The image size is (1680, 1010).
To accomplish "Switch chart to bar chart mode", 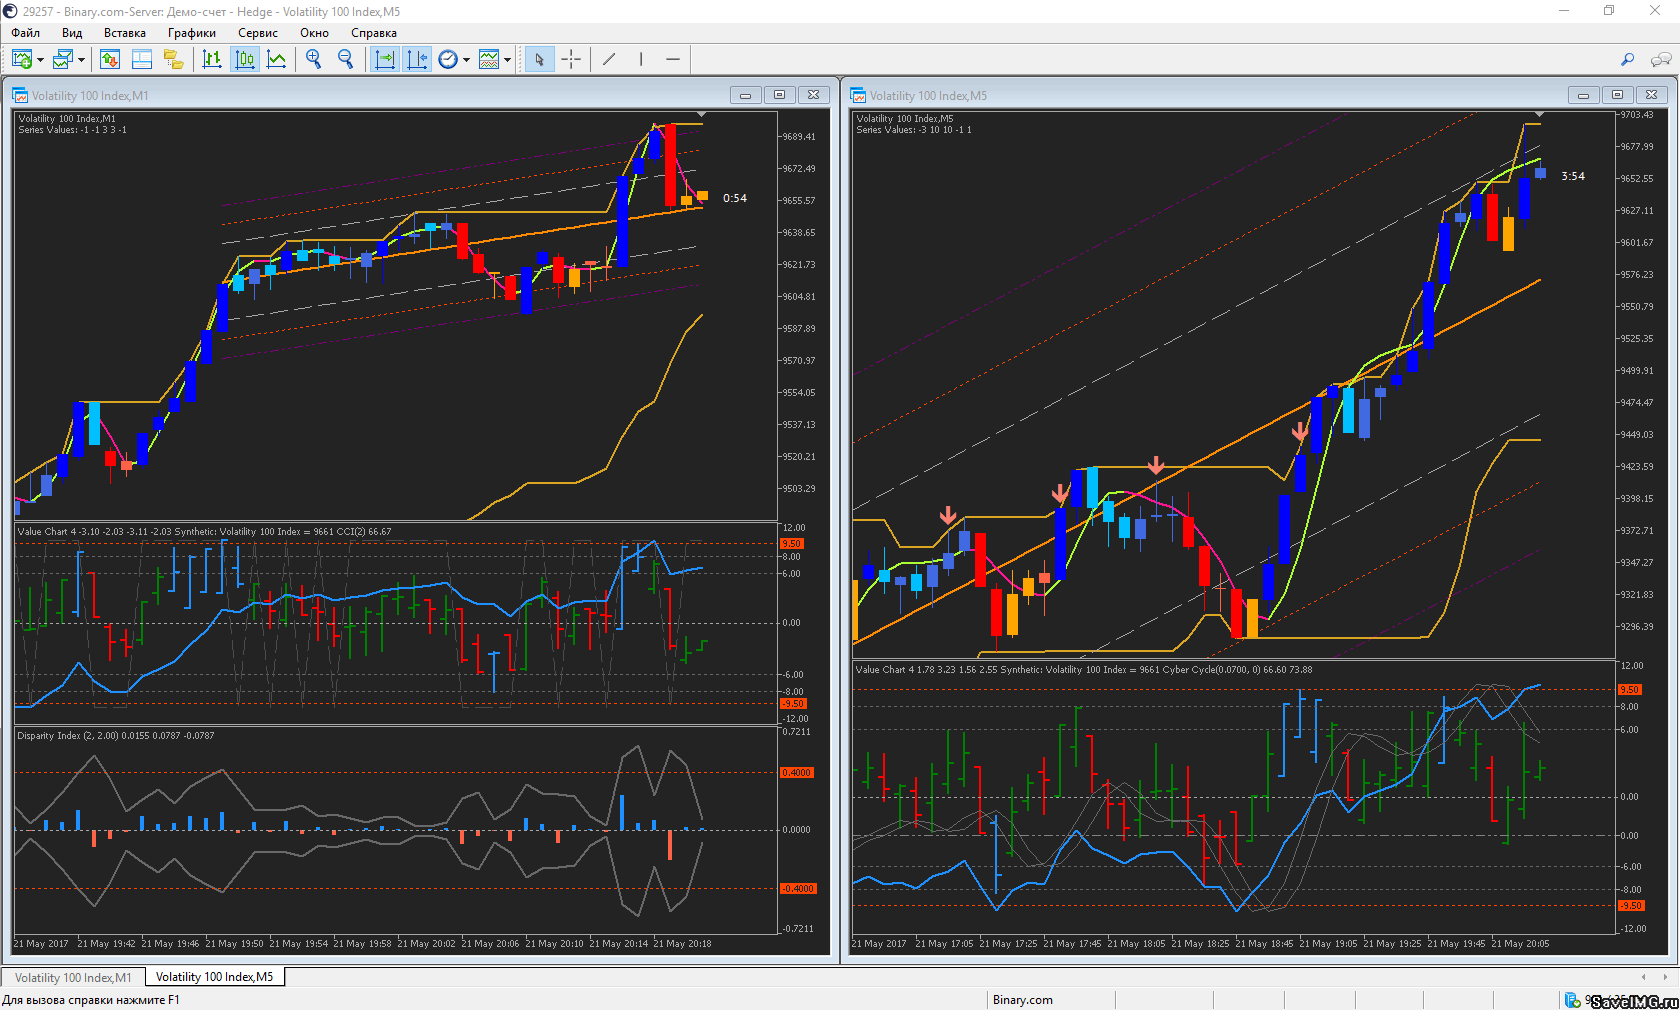I will point(212,60).
